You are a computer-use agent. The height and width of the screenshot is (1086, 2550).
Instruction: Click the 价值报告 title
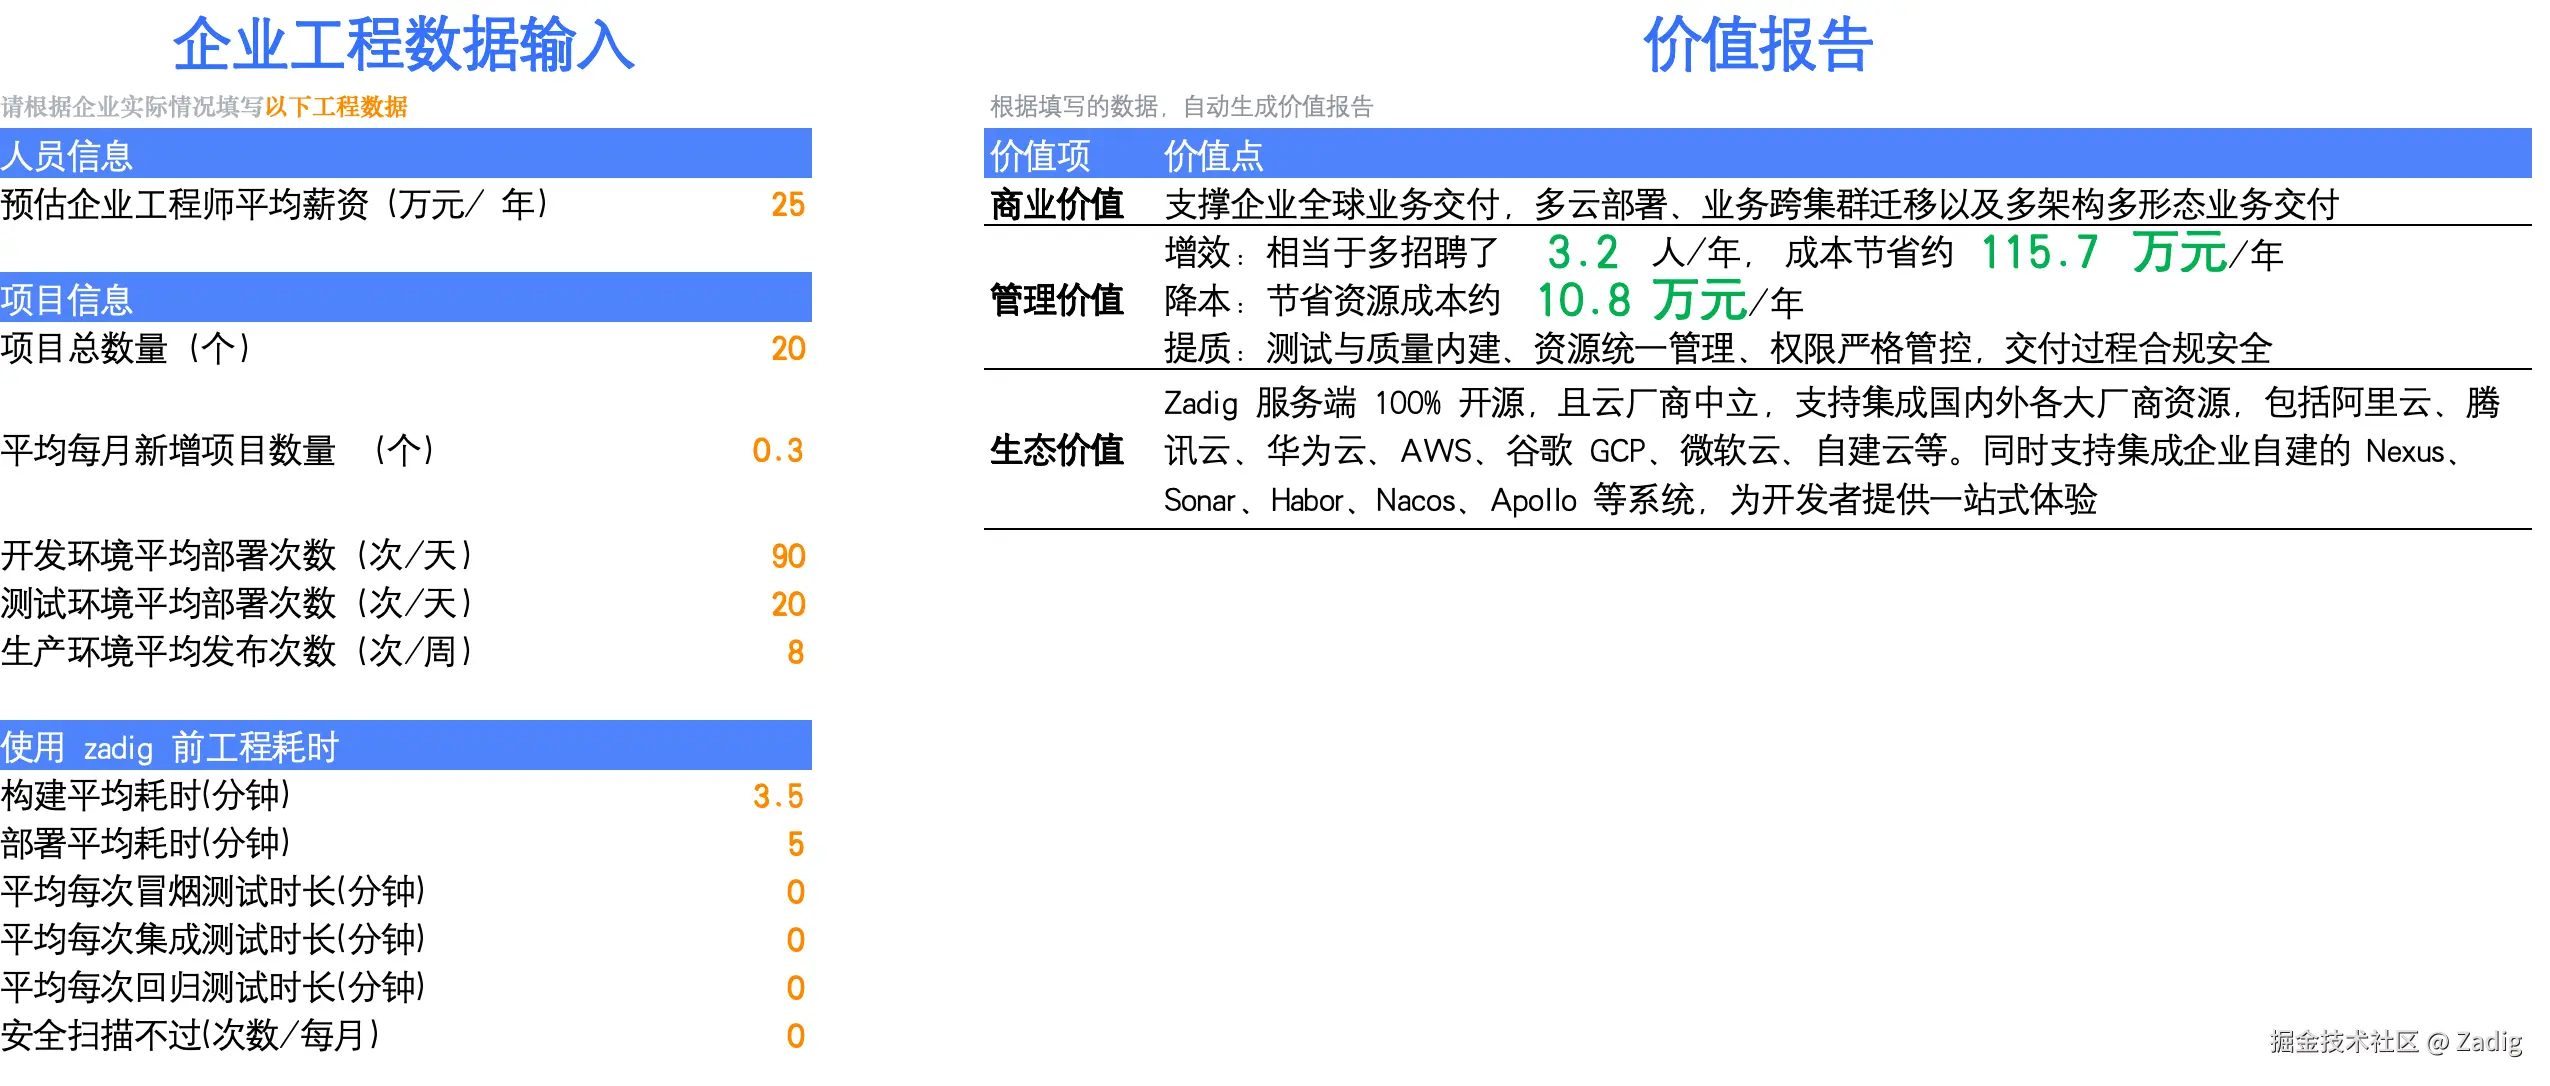click(1757, 46)
